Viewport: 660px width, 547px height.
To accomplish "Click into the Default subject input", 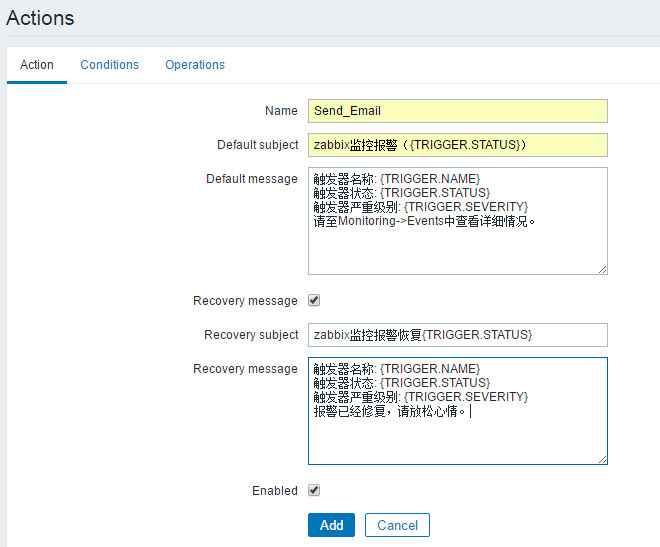I will pyautogui.click(x=457, y=145).
